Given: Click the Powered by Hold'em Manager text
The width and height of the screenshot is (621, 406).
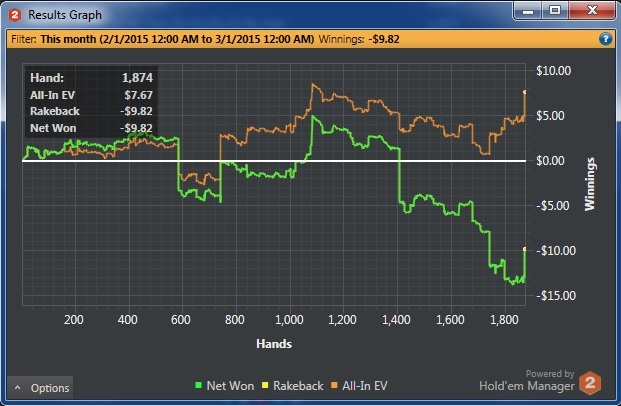Looking at the screenshot, I should [x=527, y=380].
